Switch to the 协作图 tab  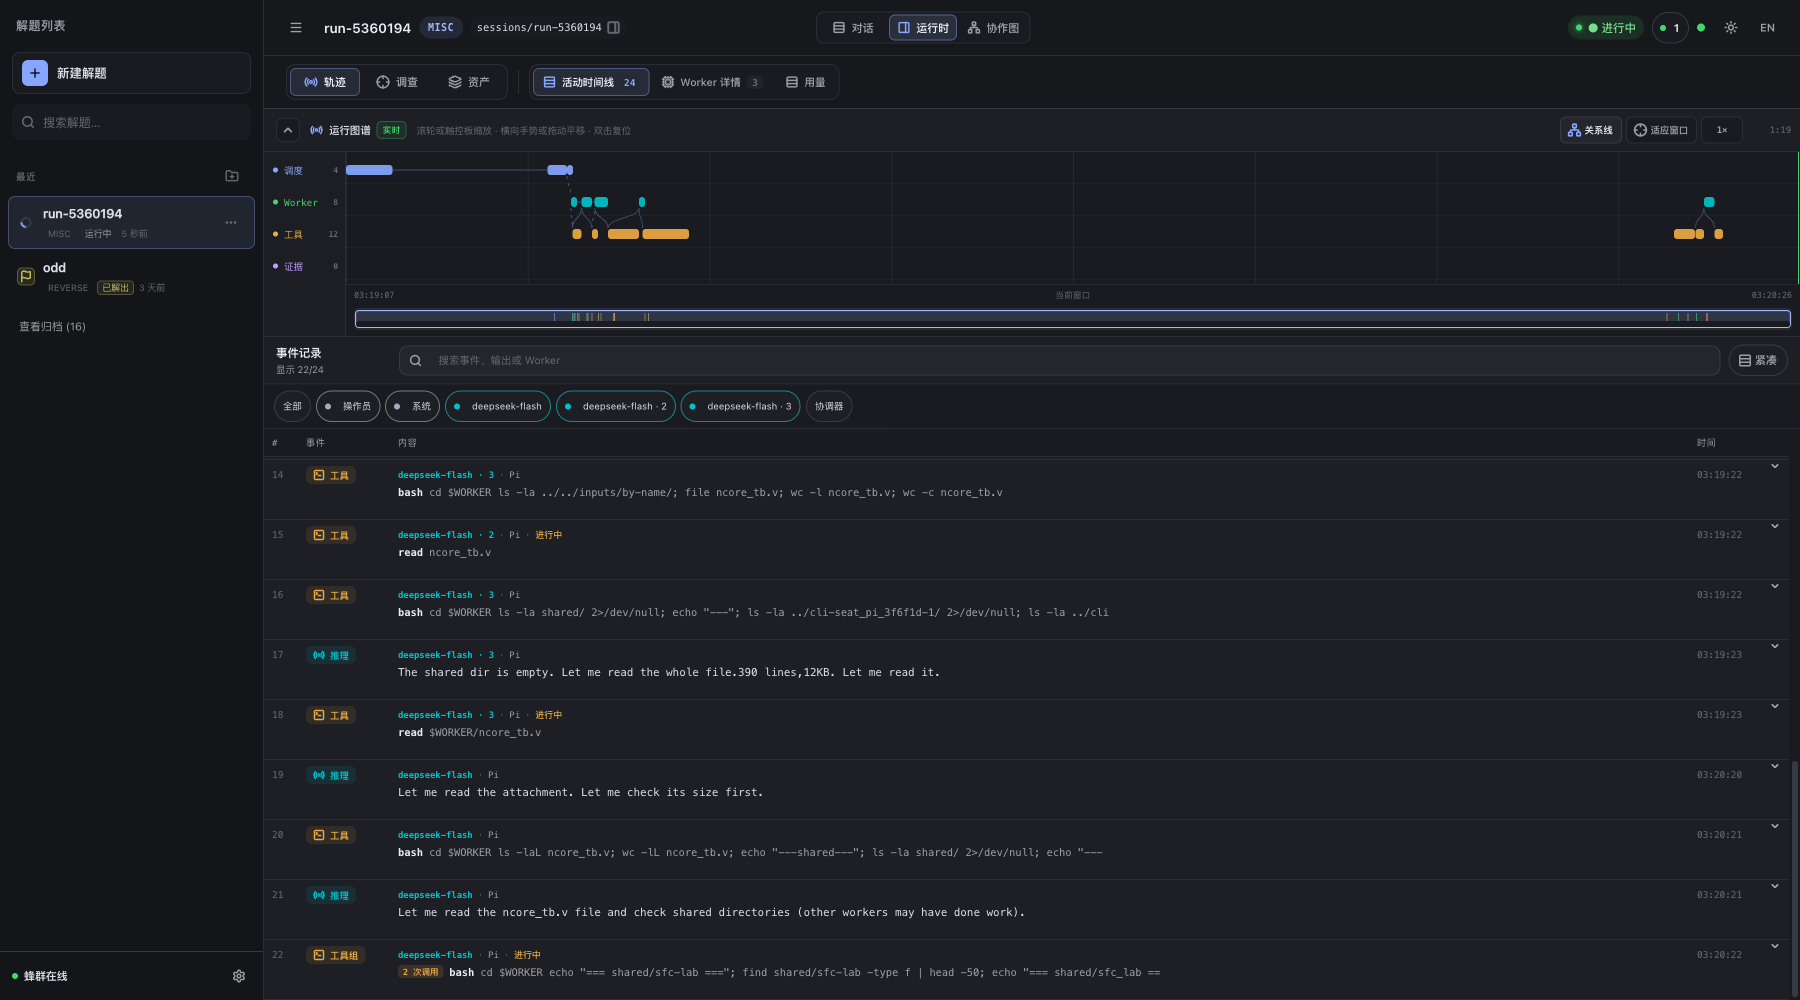(x=993, y=28)
